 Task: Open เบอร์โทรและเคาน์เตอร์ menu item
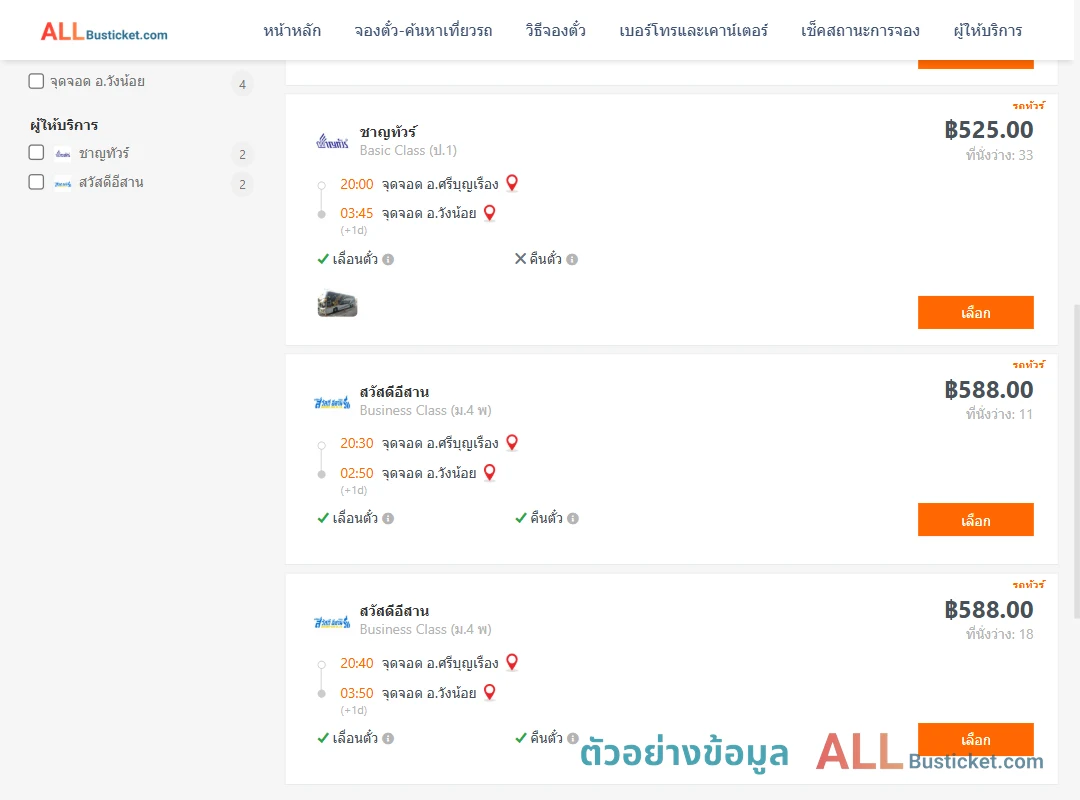coord(694,31)
